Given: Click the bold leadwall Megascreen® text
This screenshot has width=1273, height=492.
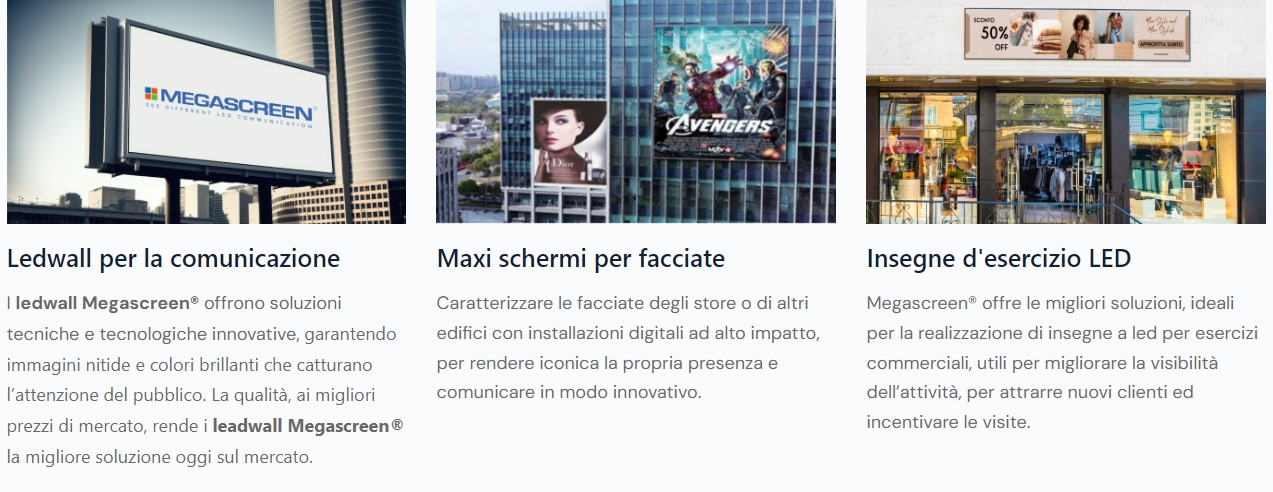Looking at the screenshot, I should 308,426.
